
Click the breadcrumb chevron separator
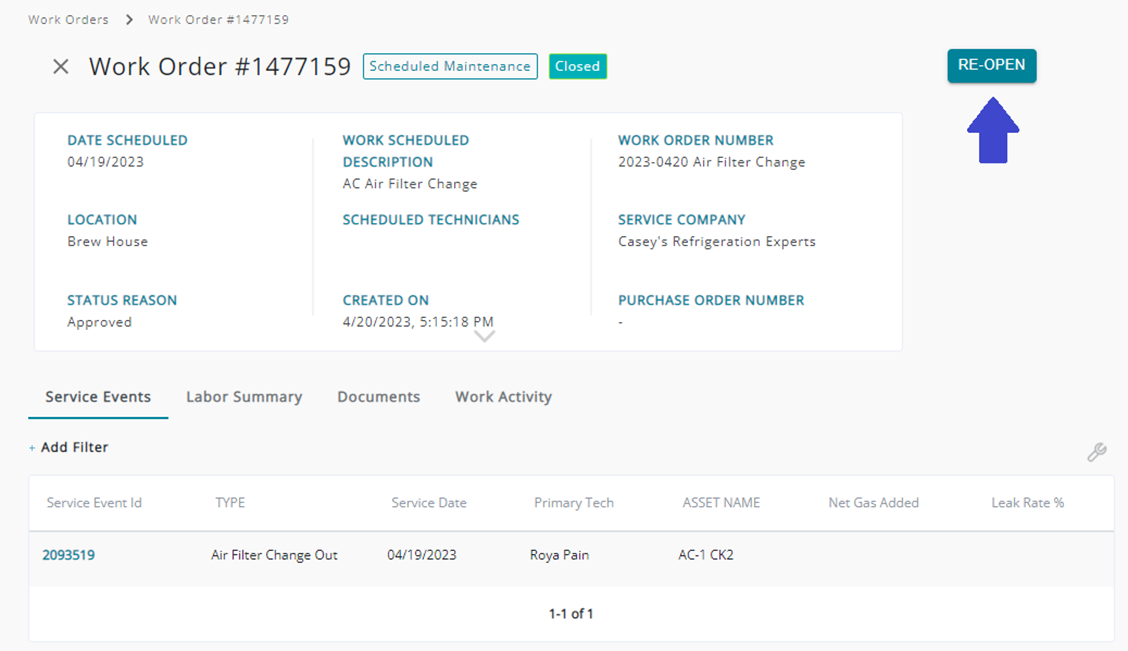click(129, 19)
